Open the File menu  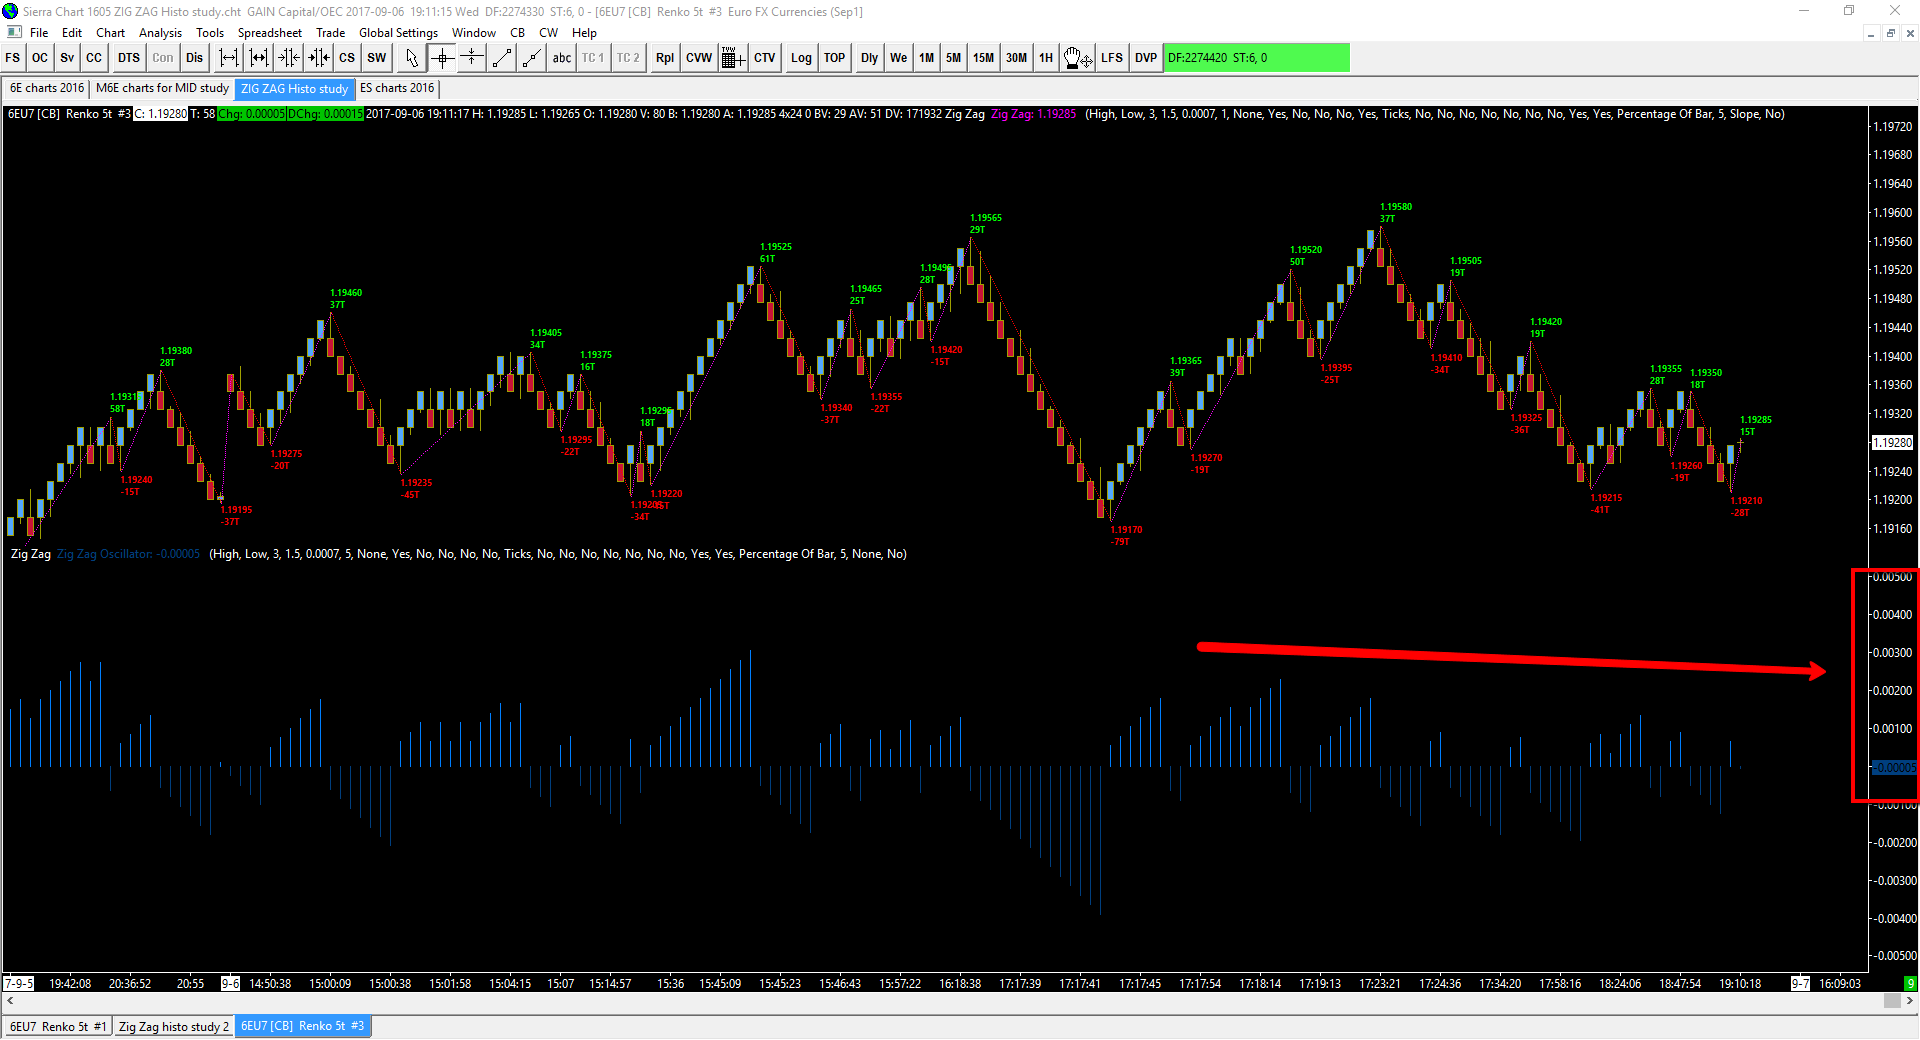(39, 33)
